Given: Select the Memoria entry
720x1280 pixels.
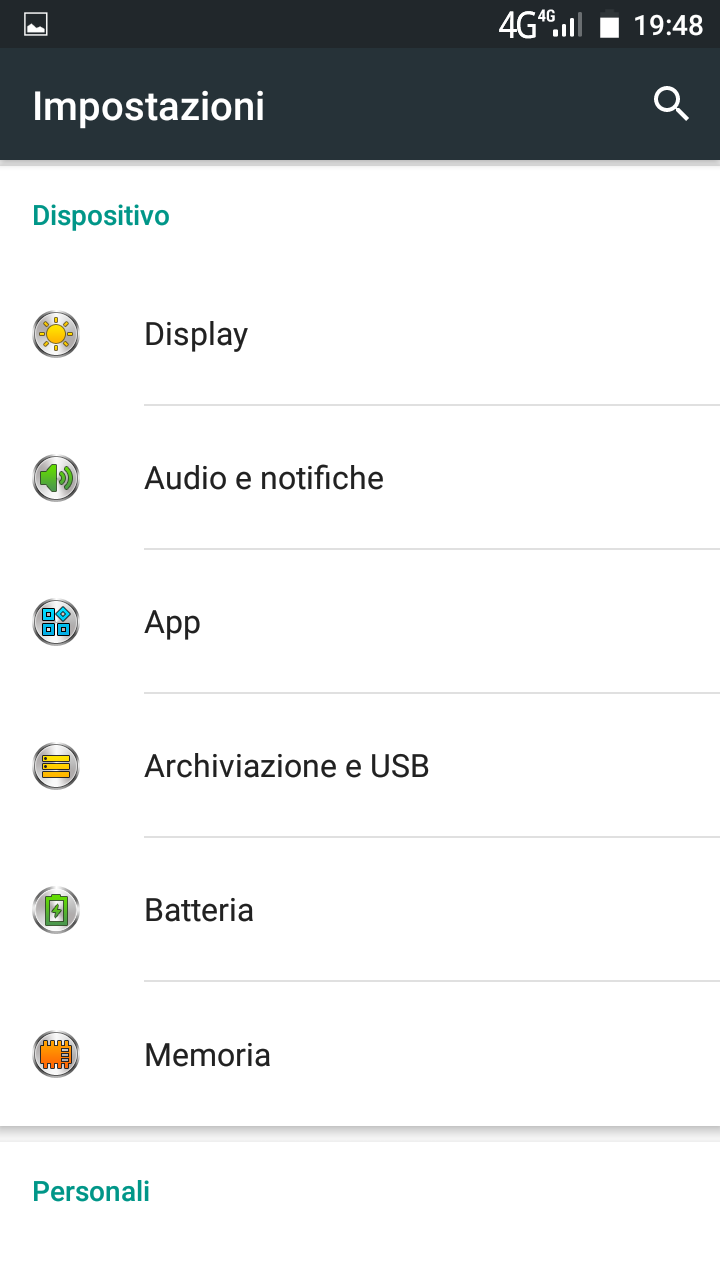Looking at the screenshot, I should 208,1054.
